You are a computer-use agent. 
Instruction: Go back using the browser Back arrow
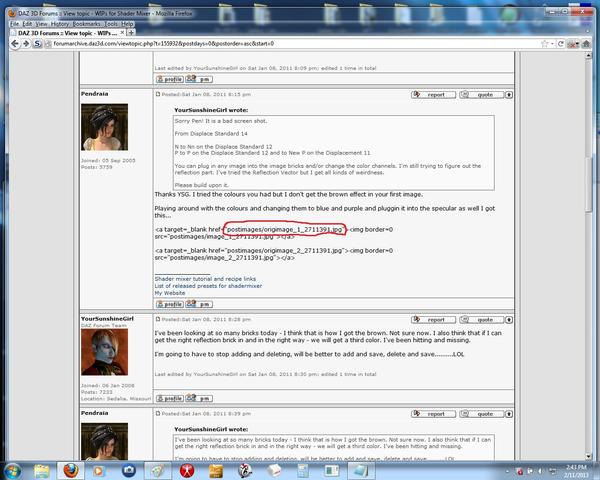pyautogui.click(x=15, y=44)
